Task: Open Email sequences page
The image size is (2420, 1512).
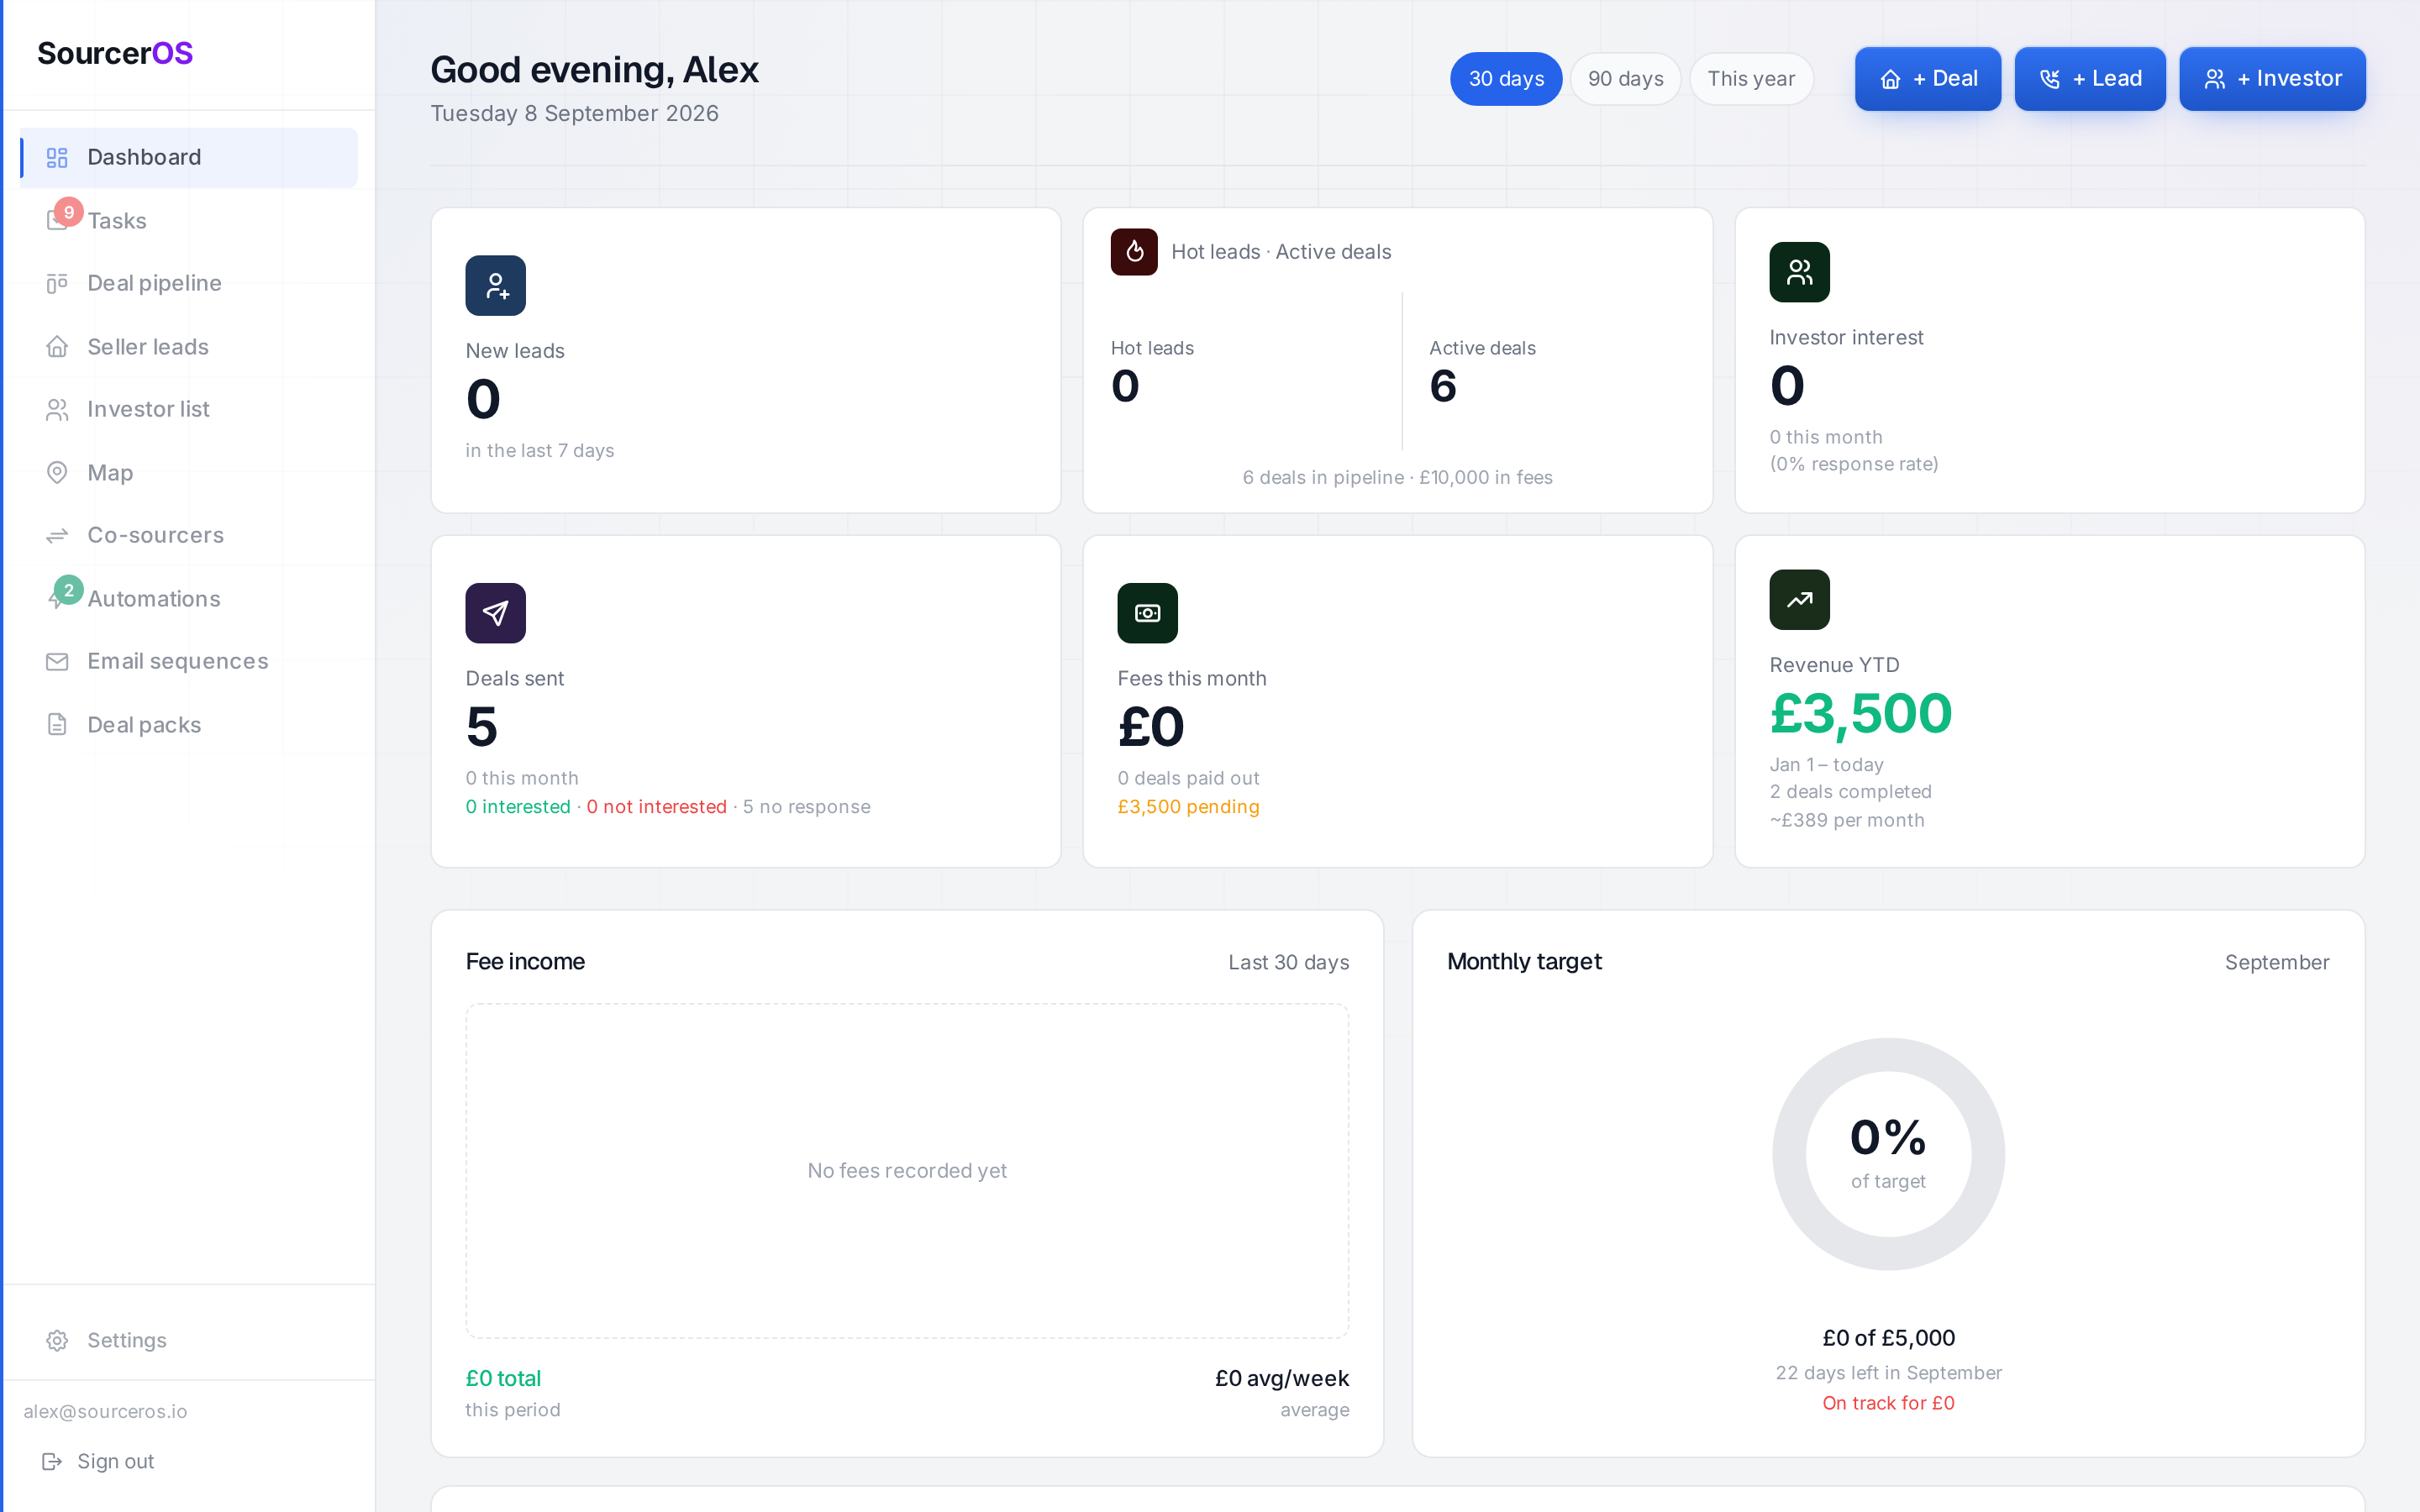Action: pos(189,661)
